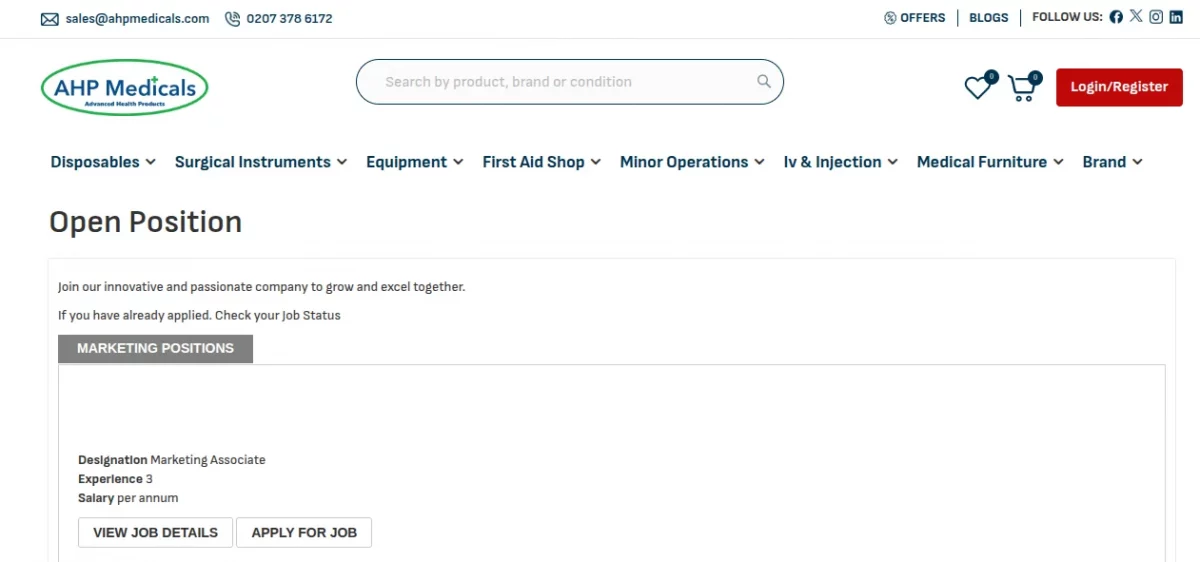This screenshot has width=1200, height=562.
Task: Open the Instagram profile icon
Action: (1156, 17)
